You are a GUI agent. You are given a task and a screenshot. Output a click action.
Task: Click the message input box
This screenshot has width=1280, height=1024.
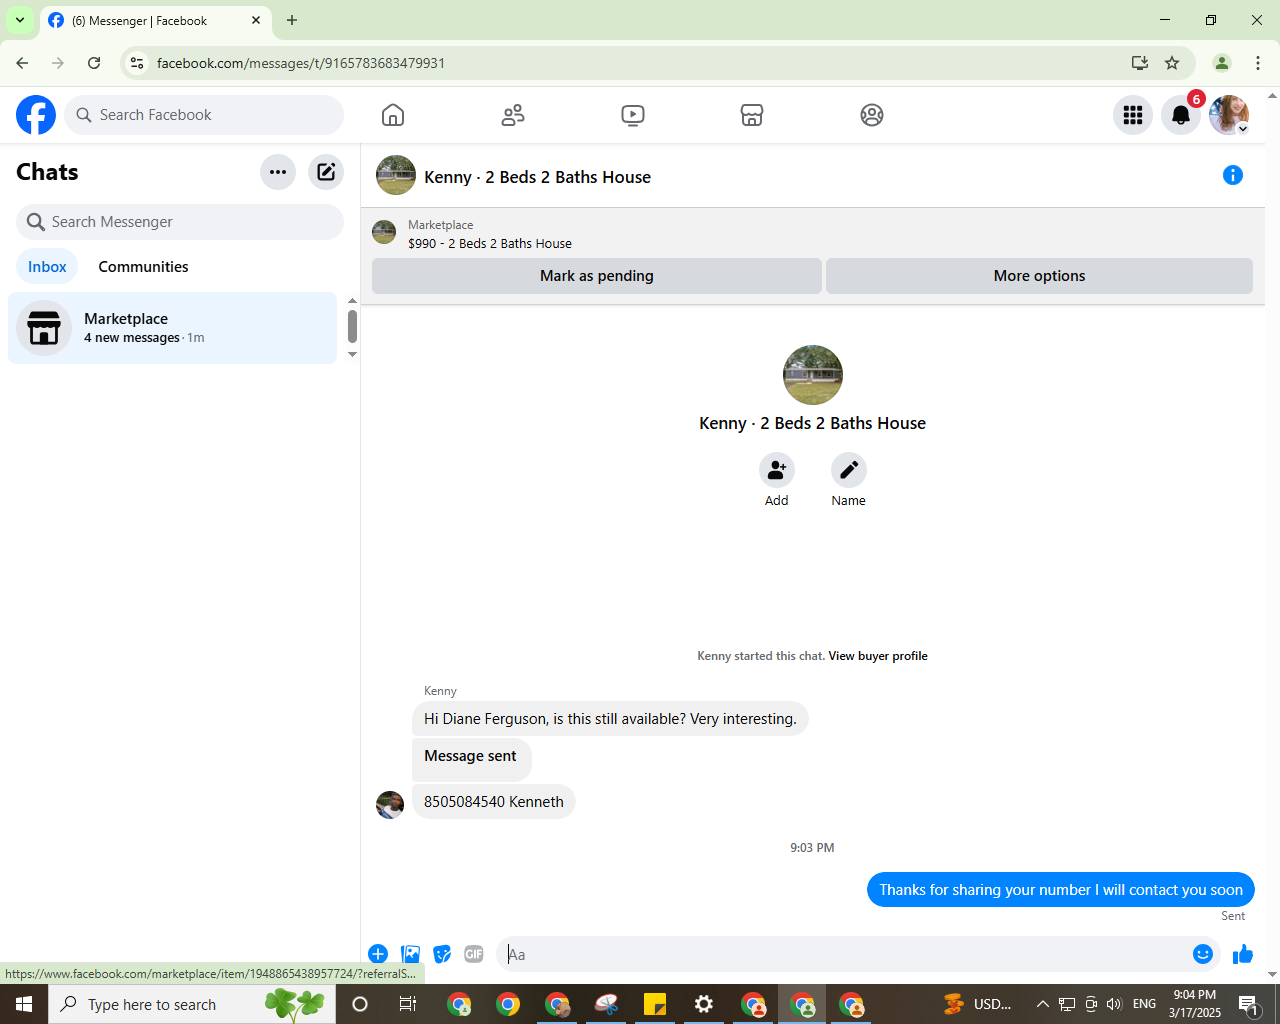[x=846, y=954]
